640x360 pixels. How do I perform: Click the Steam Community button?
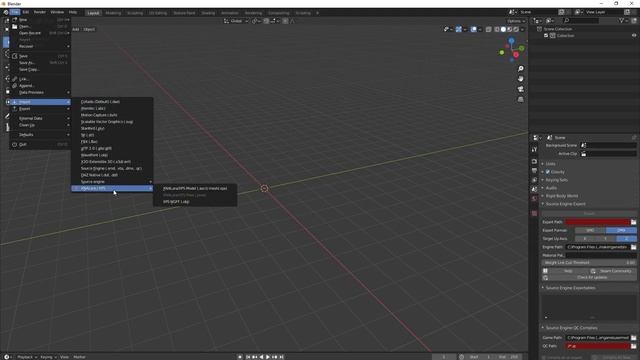pyautogui.click(x=612, y=271)
